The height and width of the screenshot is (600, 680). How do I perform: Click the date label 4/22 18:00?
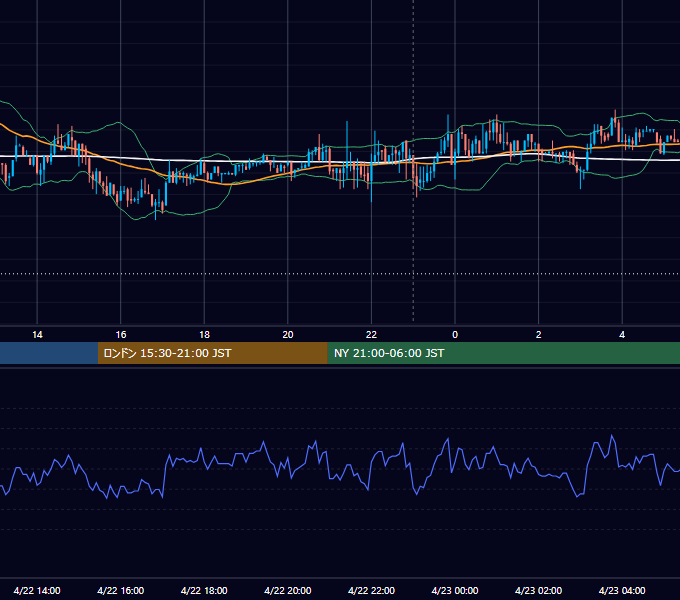pos(204,590)
